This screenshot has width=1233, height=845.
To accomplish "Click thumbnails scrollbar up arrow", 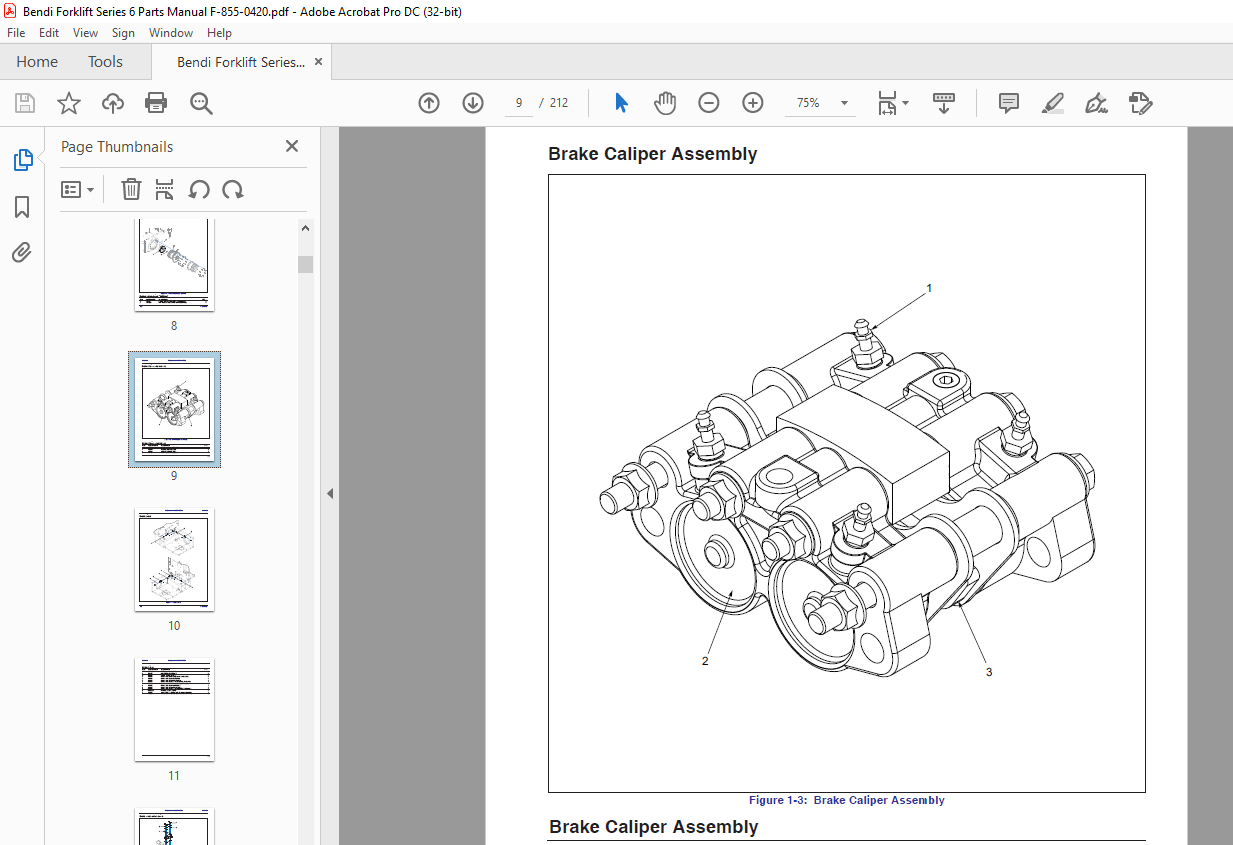I will coord(305,228).
